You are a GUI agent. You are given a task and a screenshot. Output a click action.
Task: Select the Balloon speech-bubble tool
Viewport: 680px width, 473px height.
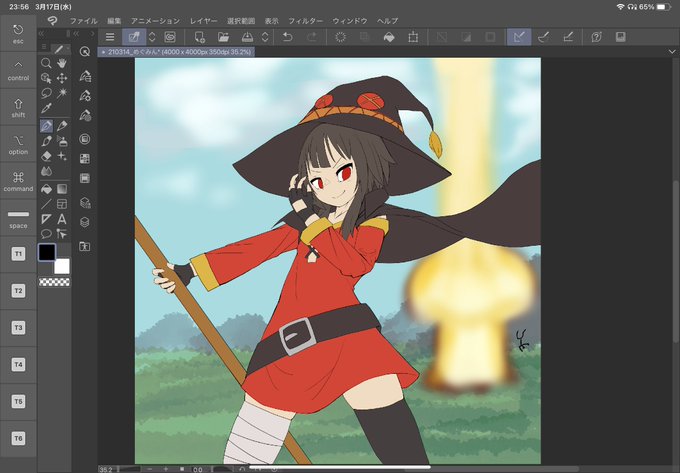tap(46, 234)
